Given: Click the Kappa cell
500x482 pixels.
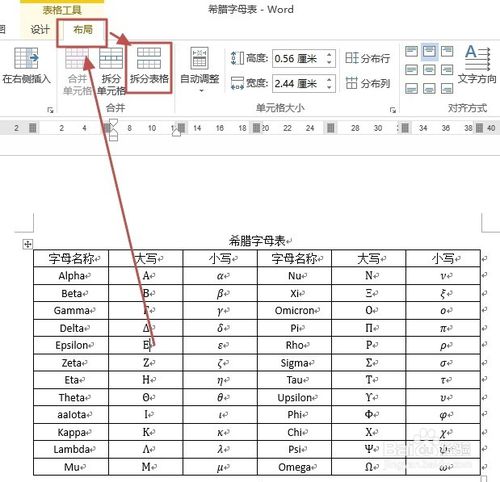Looking at the screenshot, I should tap(71, 432).
